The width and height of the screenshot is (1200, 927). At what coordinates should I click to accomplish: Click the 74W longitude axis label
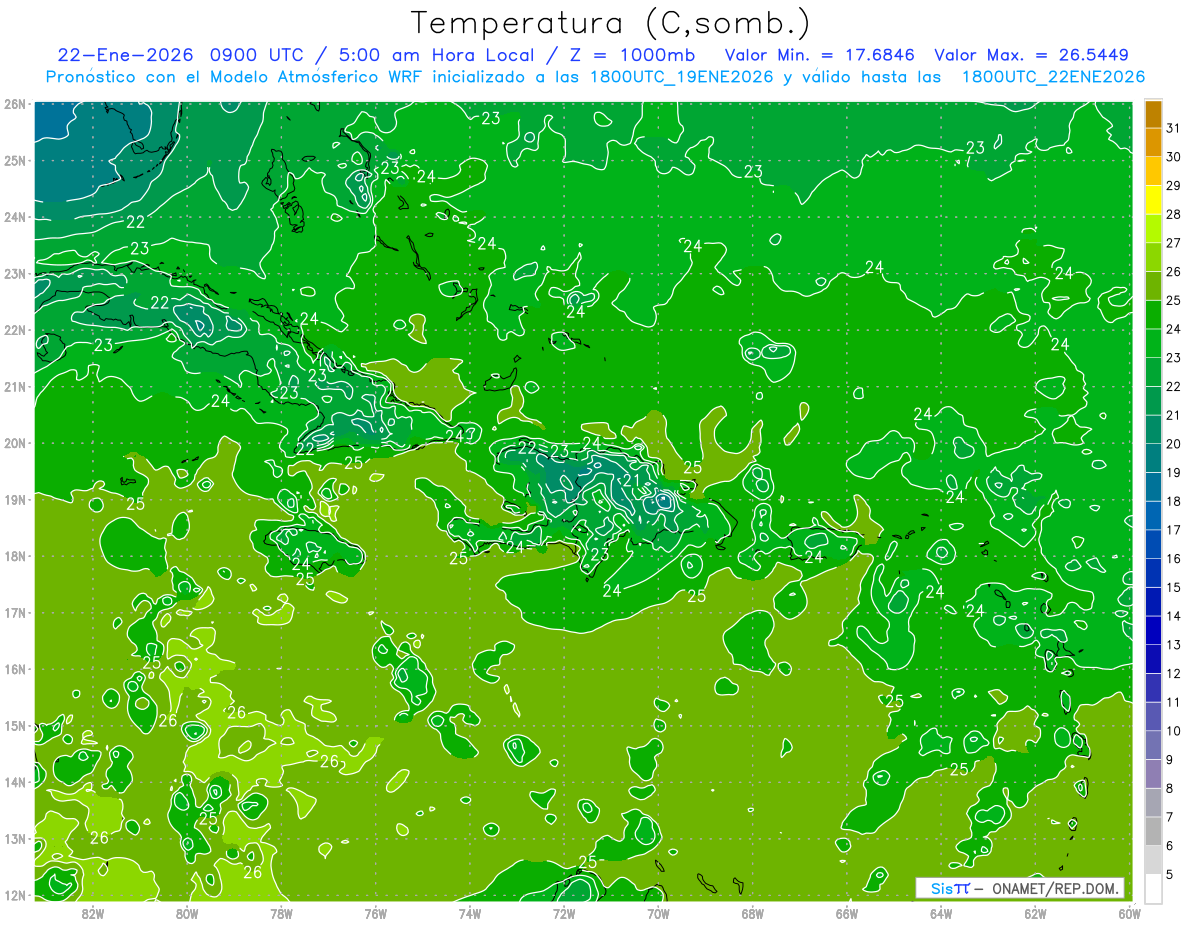tap(470, 913)
